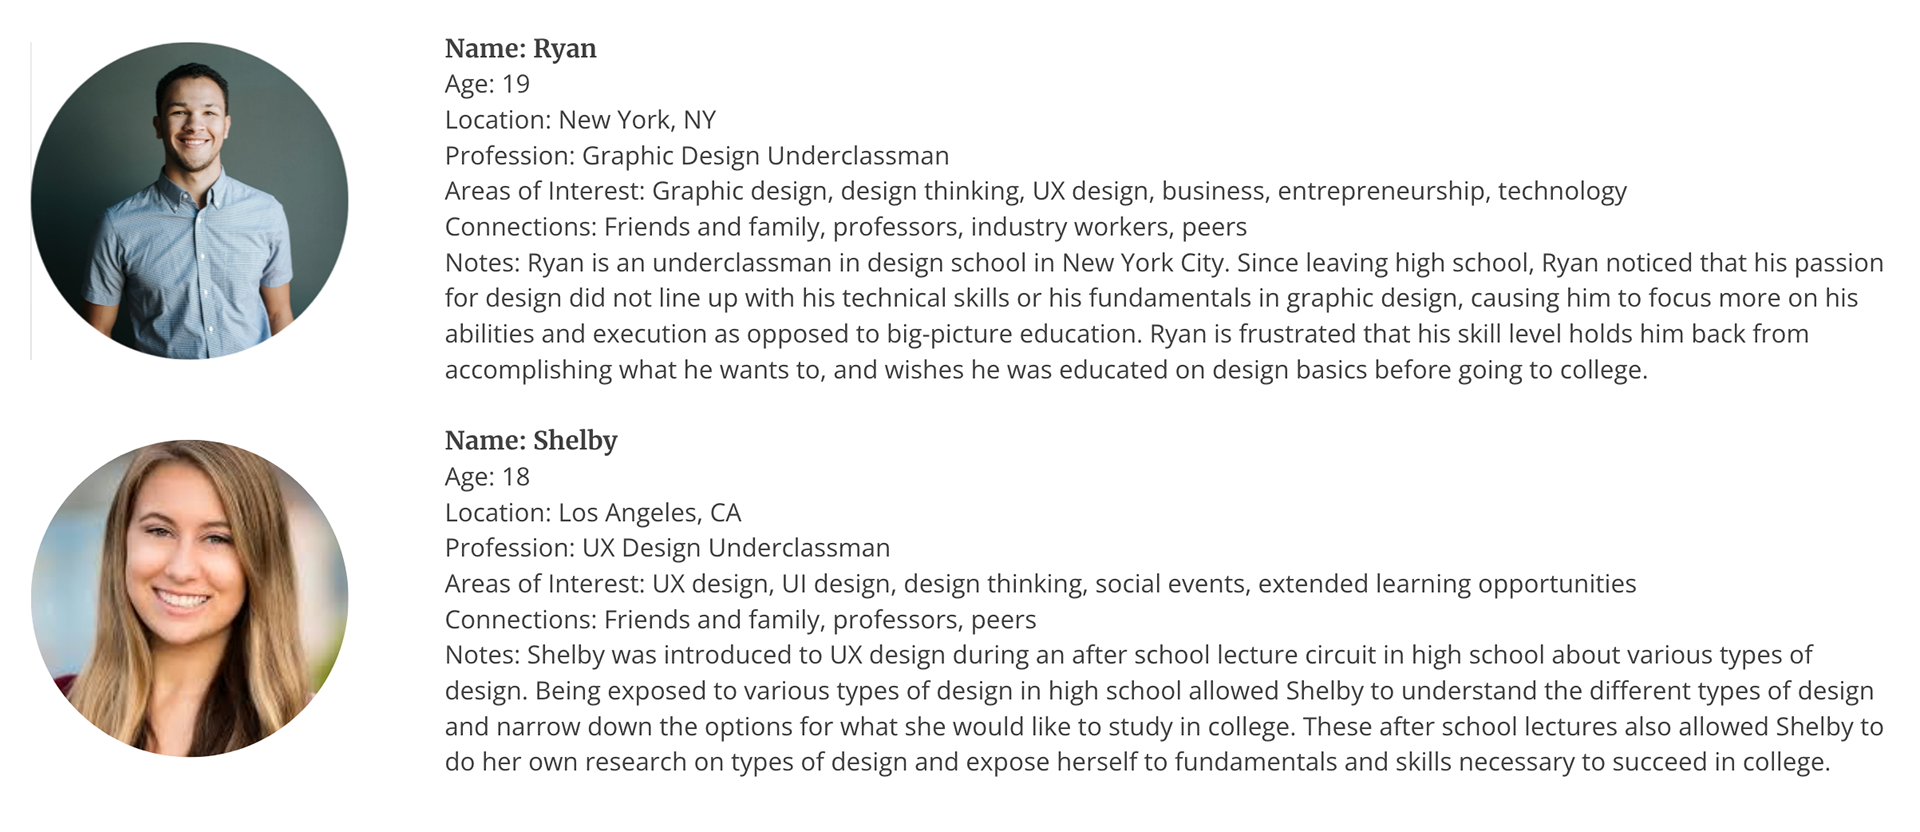Screen dimensions: 1920x832
Task: Click Ryan's 'Areas of Interest' line
Action: (1036, 191)
